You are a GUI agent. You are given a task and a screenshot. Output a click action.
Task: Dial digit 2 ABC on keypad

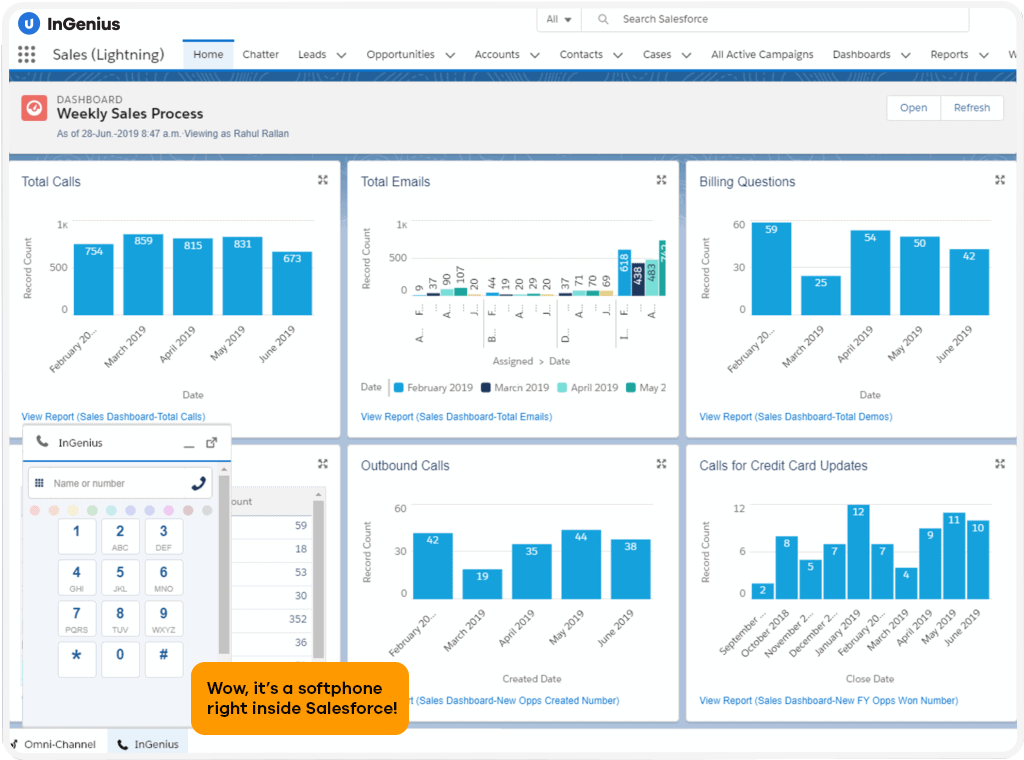coord(120,537)
